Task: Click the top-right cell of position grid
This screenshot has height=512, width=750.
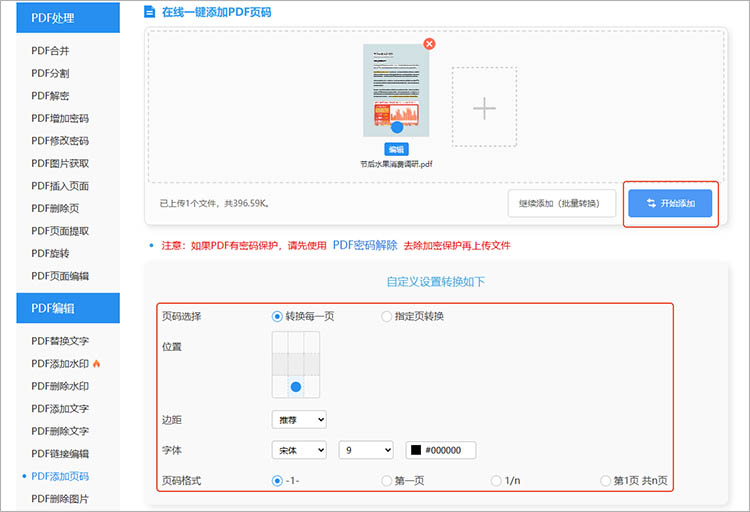Action: [x=312, y=343]
